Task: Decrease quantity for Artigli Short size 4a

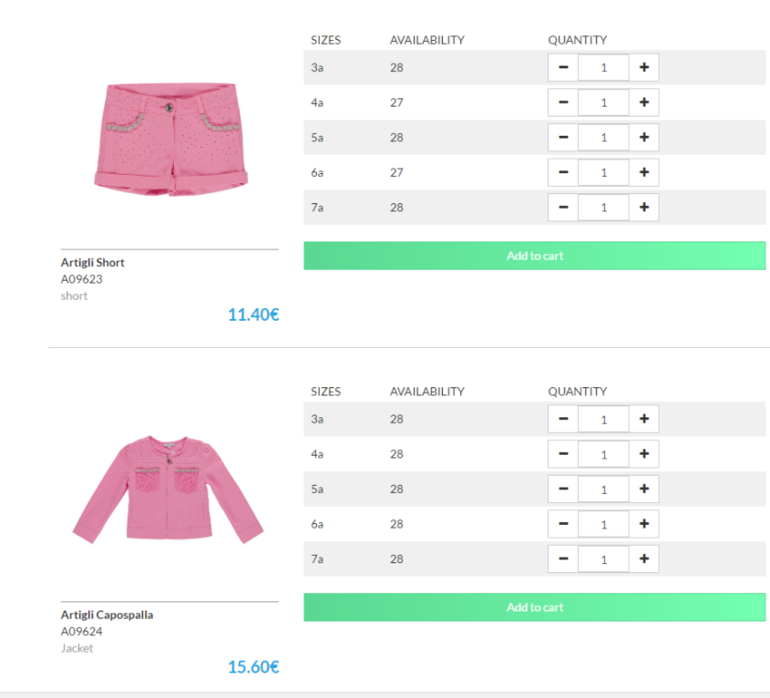Action: coord(563,103)
